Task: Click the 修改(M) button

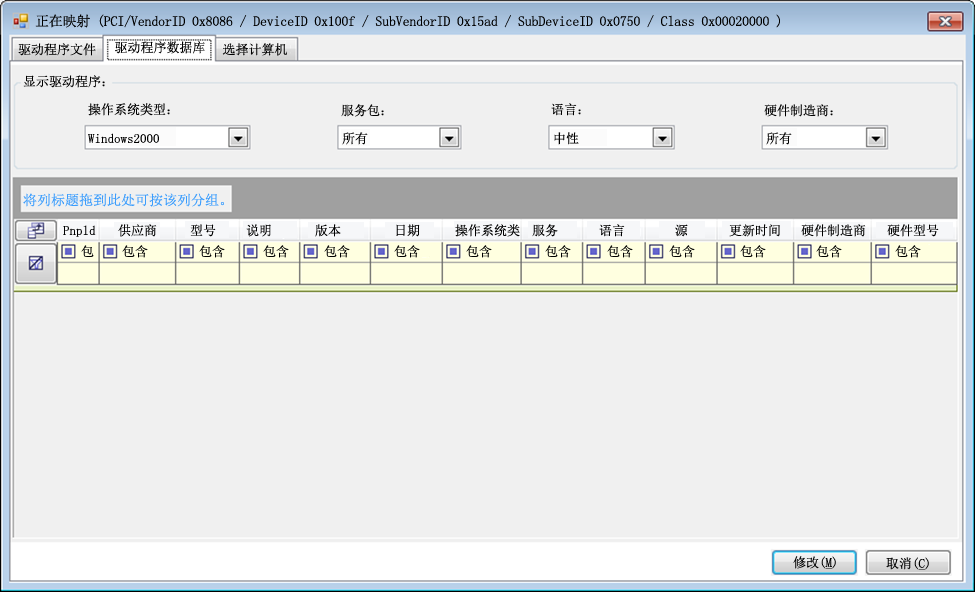Action: click(813, 563)
